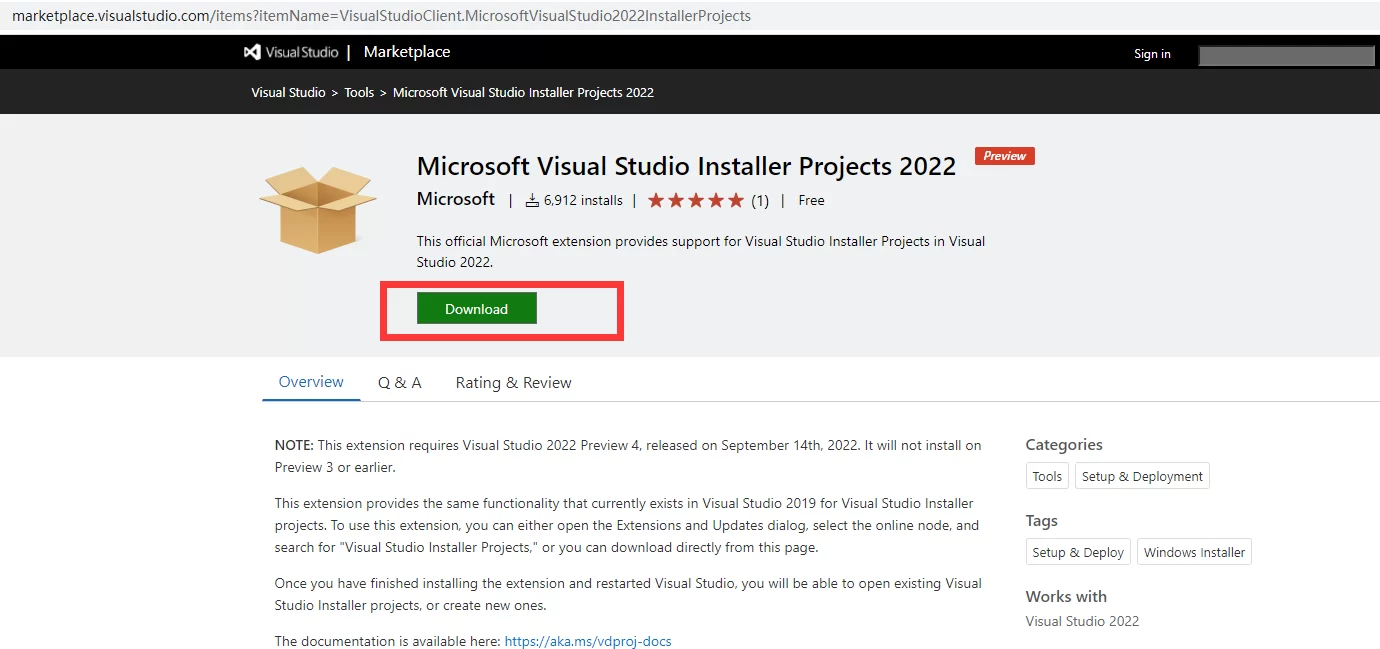Open the Marketplace home link

[407, 52]
